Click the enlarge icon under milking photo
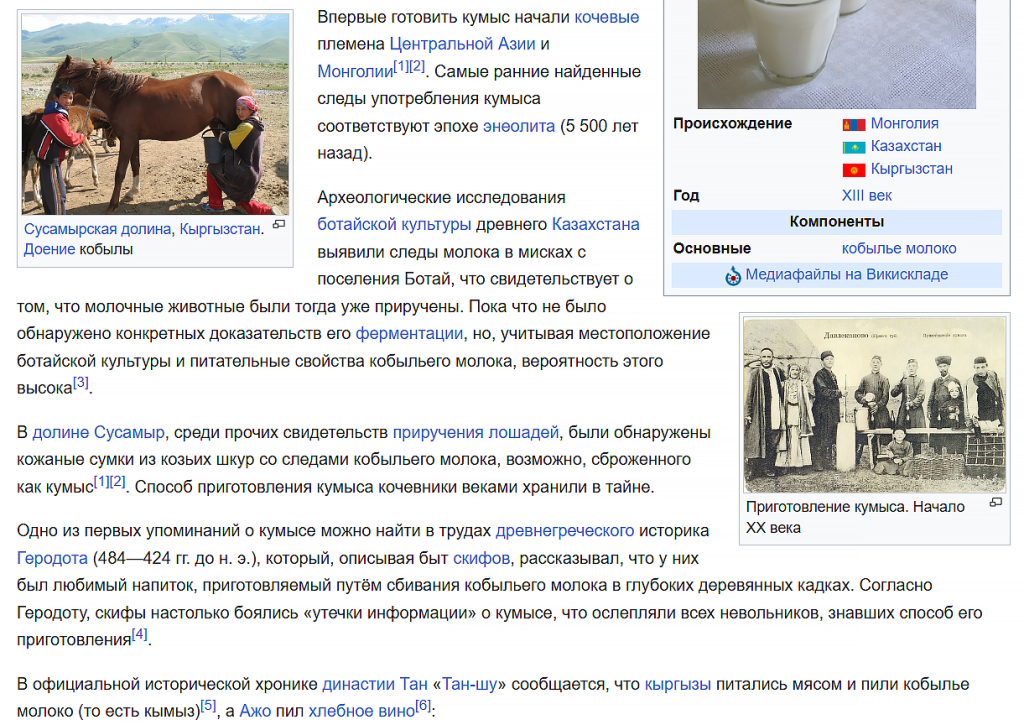This screenshot has height=725, width=1024. [x=279, y=225]
